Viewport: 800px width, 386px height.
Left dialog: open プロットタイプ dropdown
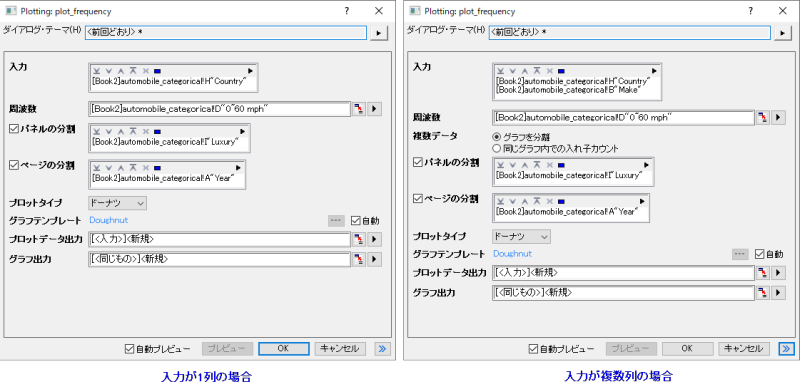click(x=118, y=203)
